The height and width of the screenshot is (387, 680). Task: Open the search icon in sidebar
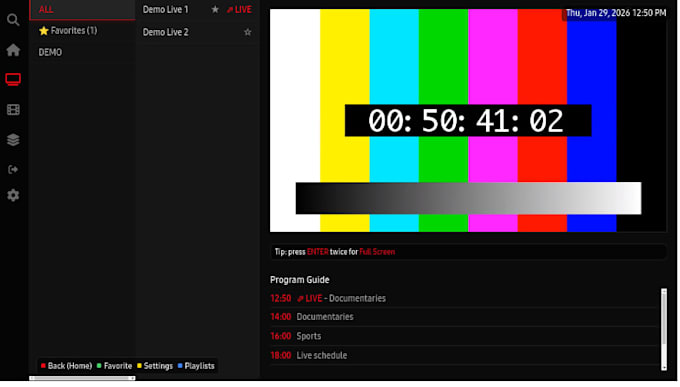(x=13, y=20)
